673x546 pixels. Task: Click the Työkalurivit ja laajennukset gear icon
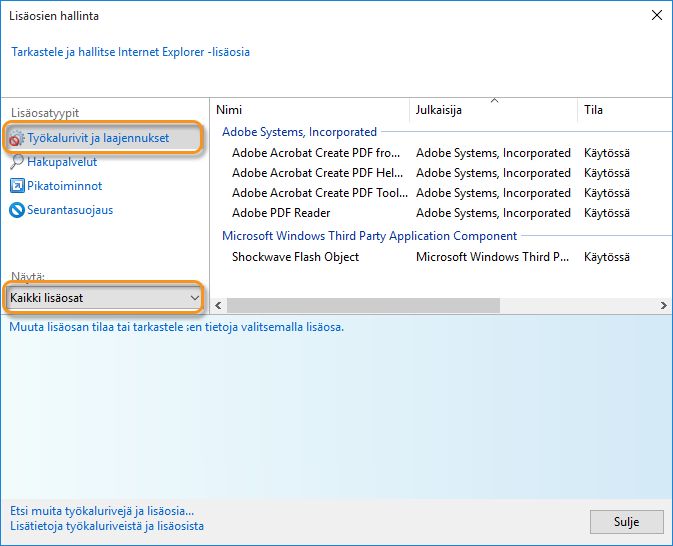click(17, 138)
